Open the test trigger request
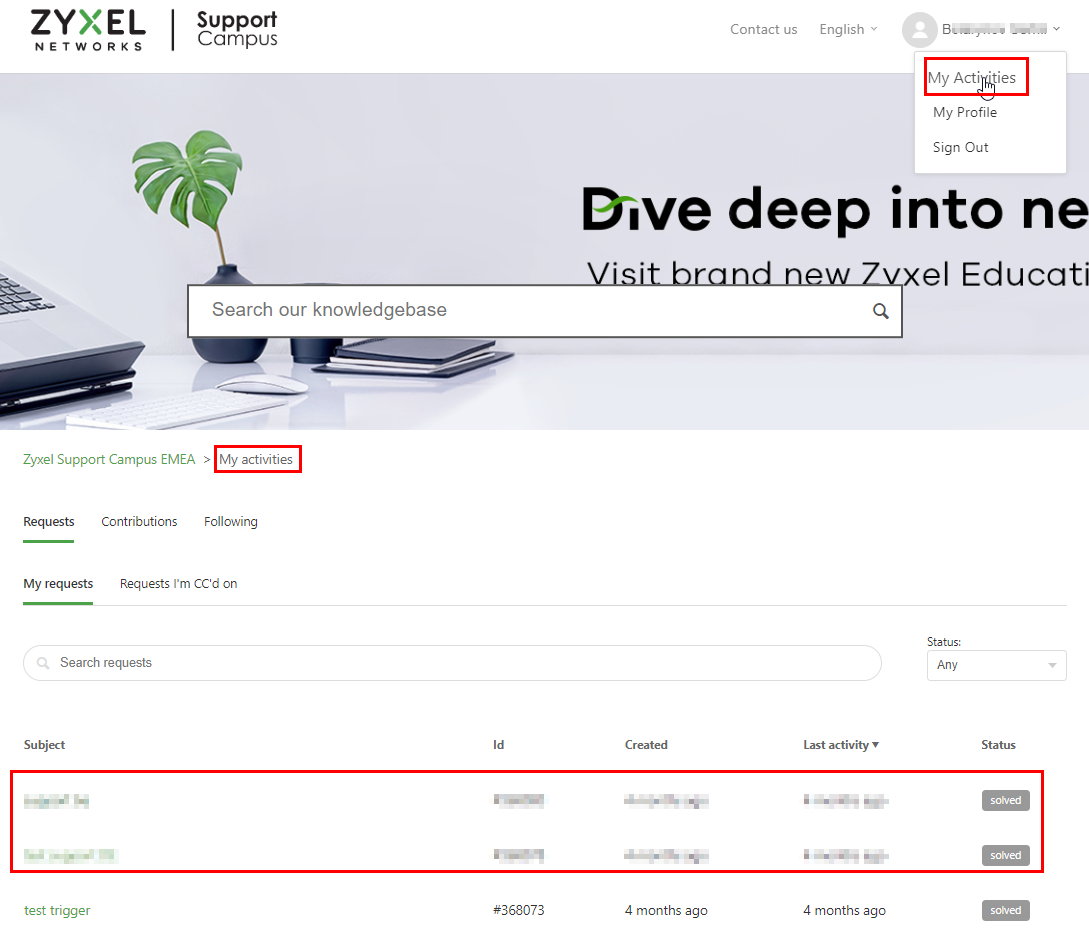 click(57, 910)
